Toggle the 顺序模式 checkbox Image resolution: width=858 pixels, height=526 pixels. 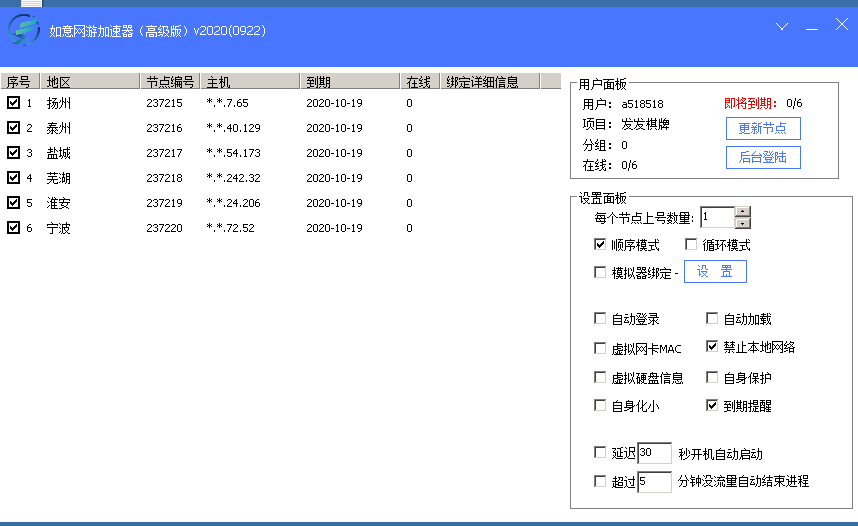click(x=600, y=244)
